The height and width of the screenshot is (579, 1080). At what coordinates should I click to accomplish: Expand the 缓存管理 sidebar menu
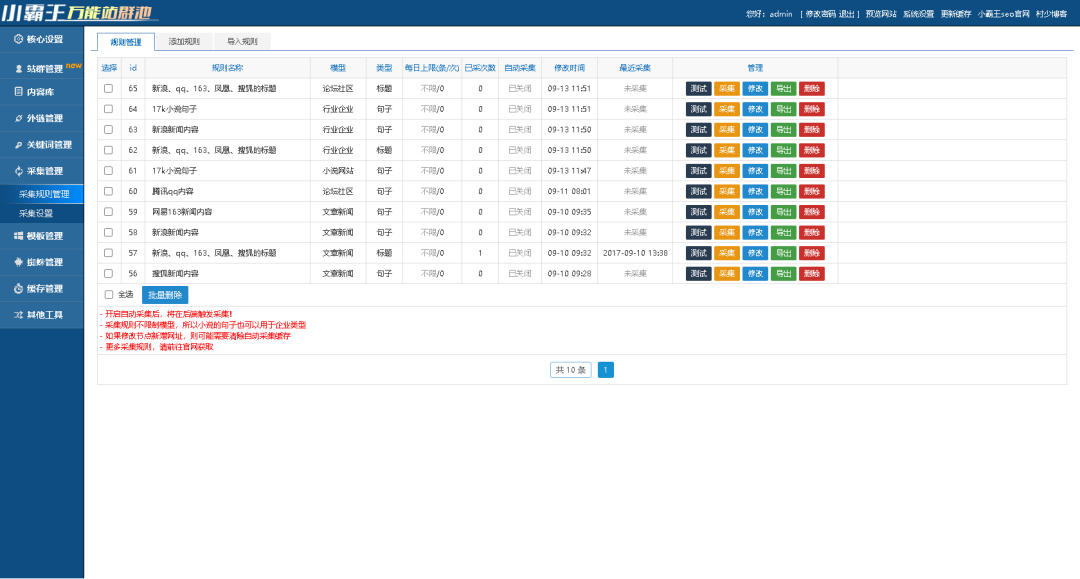coord(43,289)
